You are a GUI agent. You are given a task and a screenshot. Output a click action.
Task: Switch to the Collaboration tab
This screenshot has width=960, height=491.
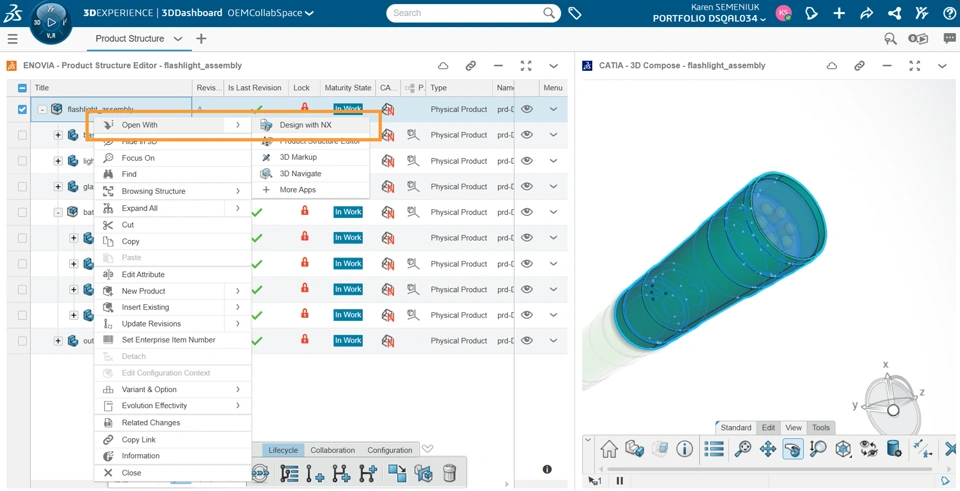point(332,450)
